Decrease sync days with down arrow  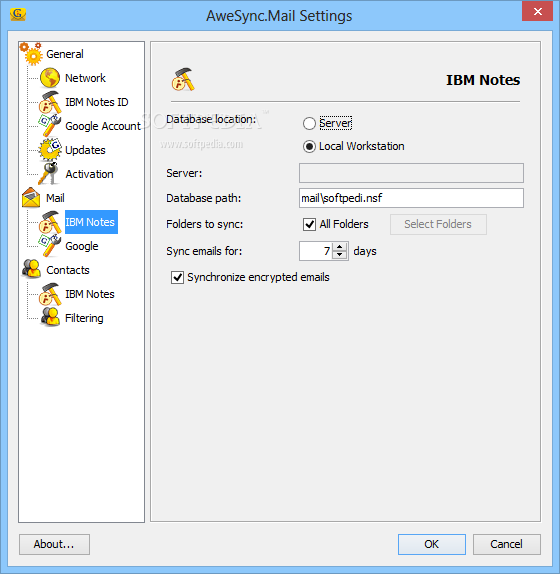pyautogui.click(x=340, y=255)
